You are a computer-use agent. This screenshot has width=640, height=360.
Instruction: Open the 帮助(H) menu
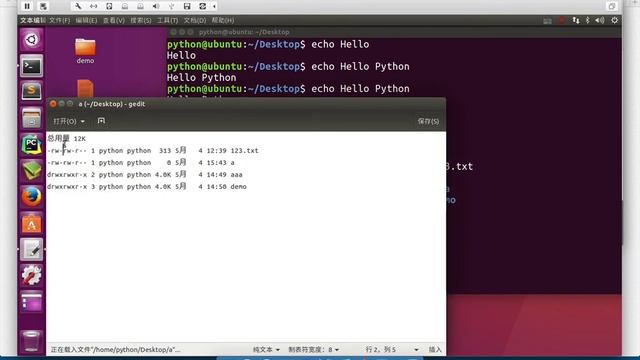point(223,20)
